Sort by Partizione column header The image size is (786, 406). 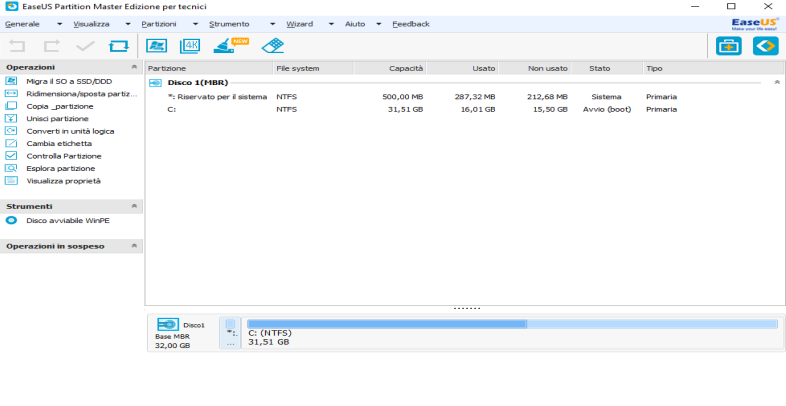[x=209, y=68]
